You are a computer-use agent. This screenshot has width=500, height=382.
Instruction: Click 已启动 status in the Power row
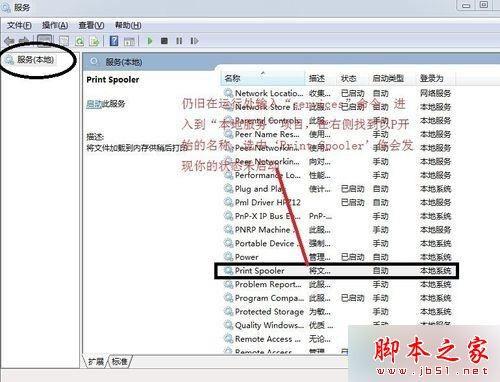(352, 257)
